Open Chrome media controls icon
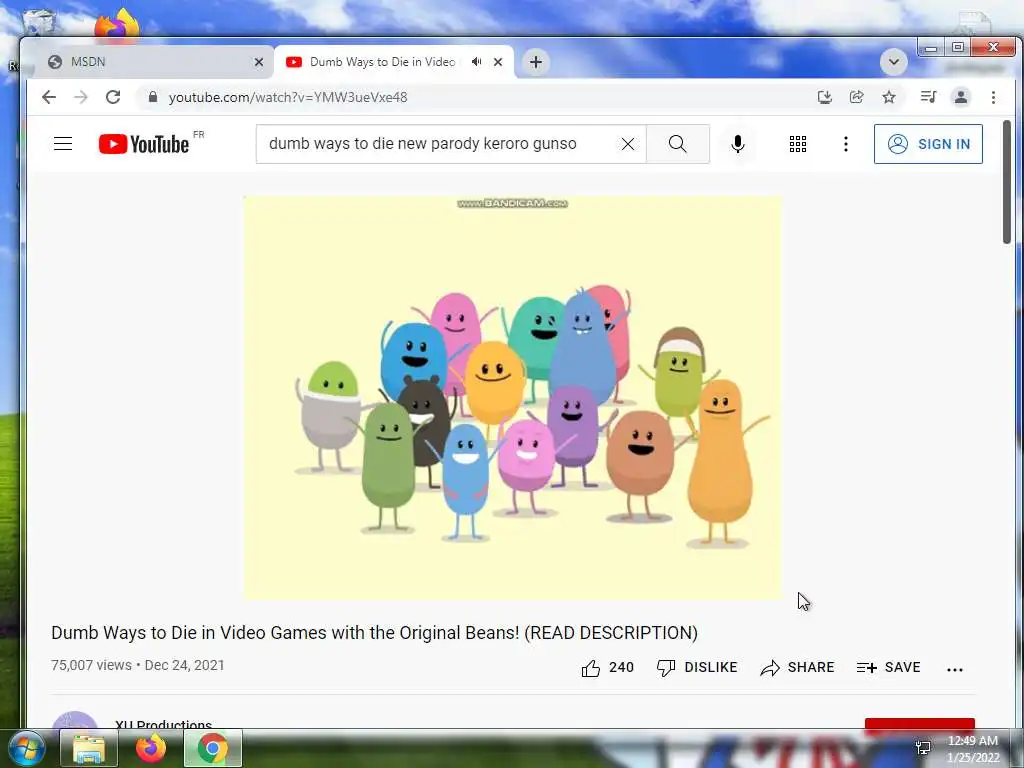The width and height of the screenshot is (1024, 768). [928, 97]
